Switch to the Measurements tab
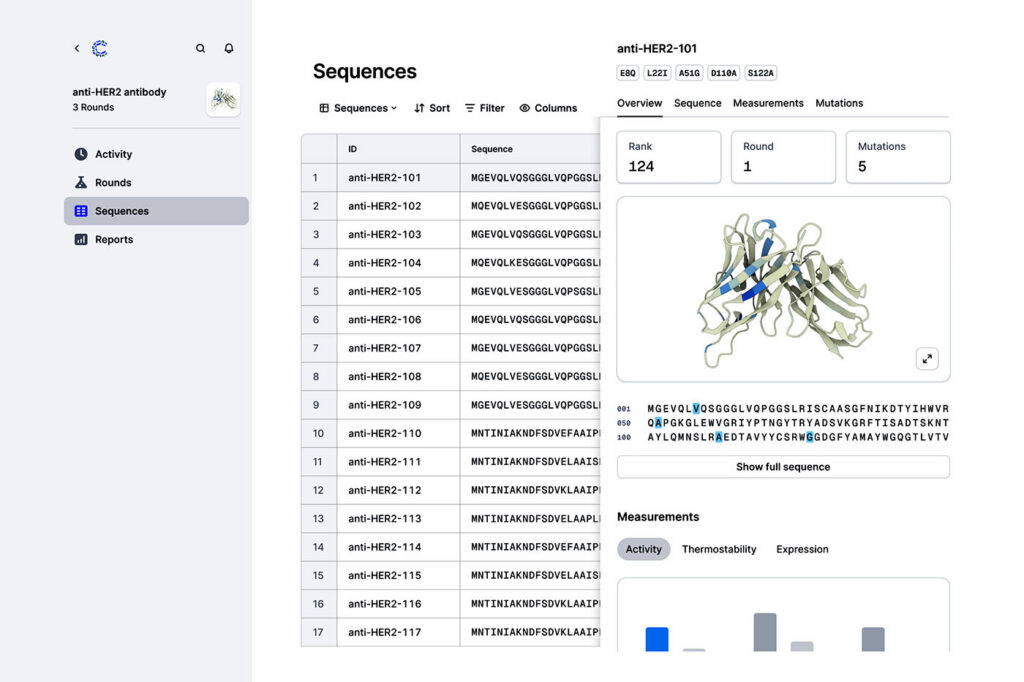The height and width of the screenshot is (682, 1024). [x=768, y=103]
